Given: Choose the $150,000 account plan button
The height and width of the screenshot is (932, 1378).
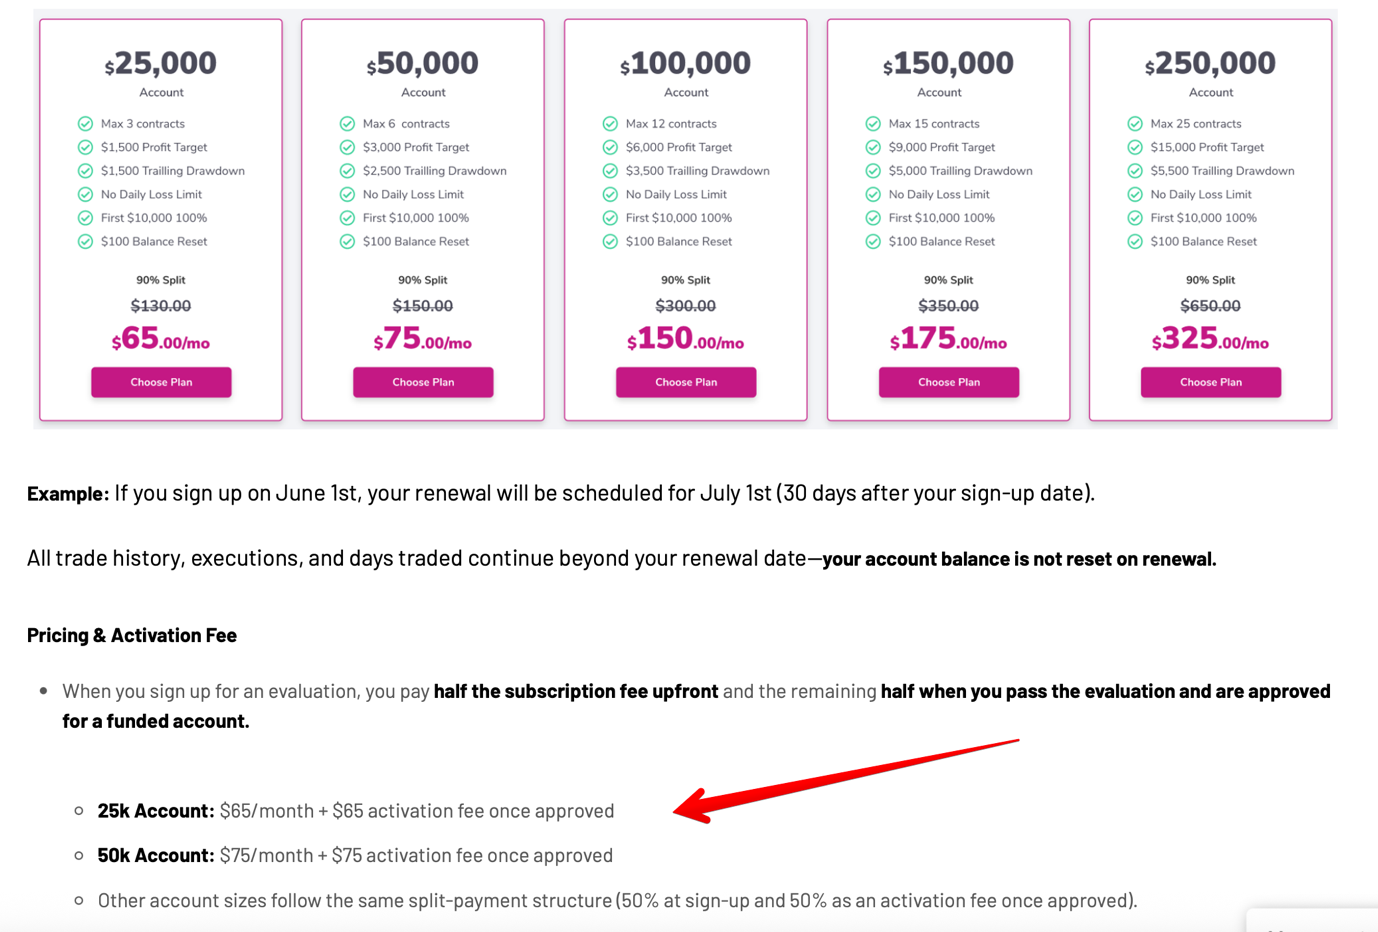Looking at the screenshot, I should coord(949,382).
